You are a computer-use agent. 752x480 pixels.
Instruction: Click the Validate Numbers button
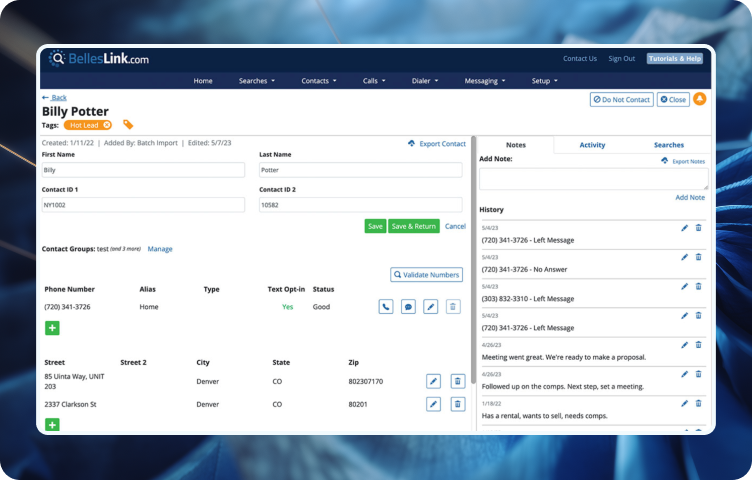point(427,274)
